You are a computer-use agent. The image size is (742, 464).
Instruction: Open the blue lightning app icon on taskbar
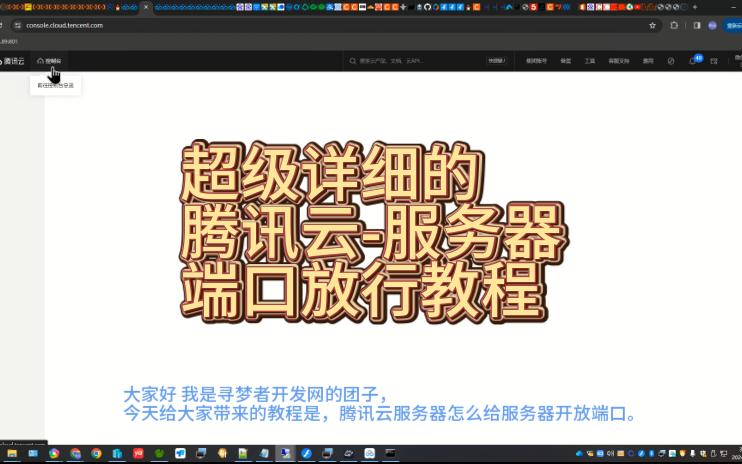coord(306,454)
